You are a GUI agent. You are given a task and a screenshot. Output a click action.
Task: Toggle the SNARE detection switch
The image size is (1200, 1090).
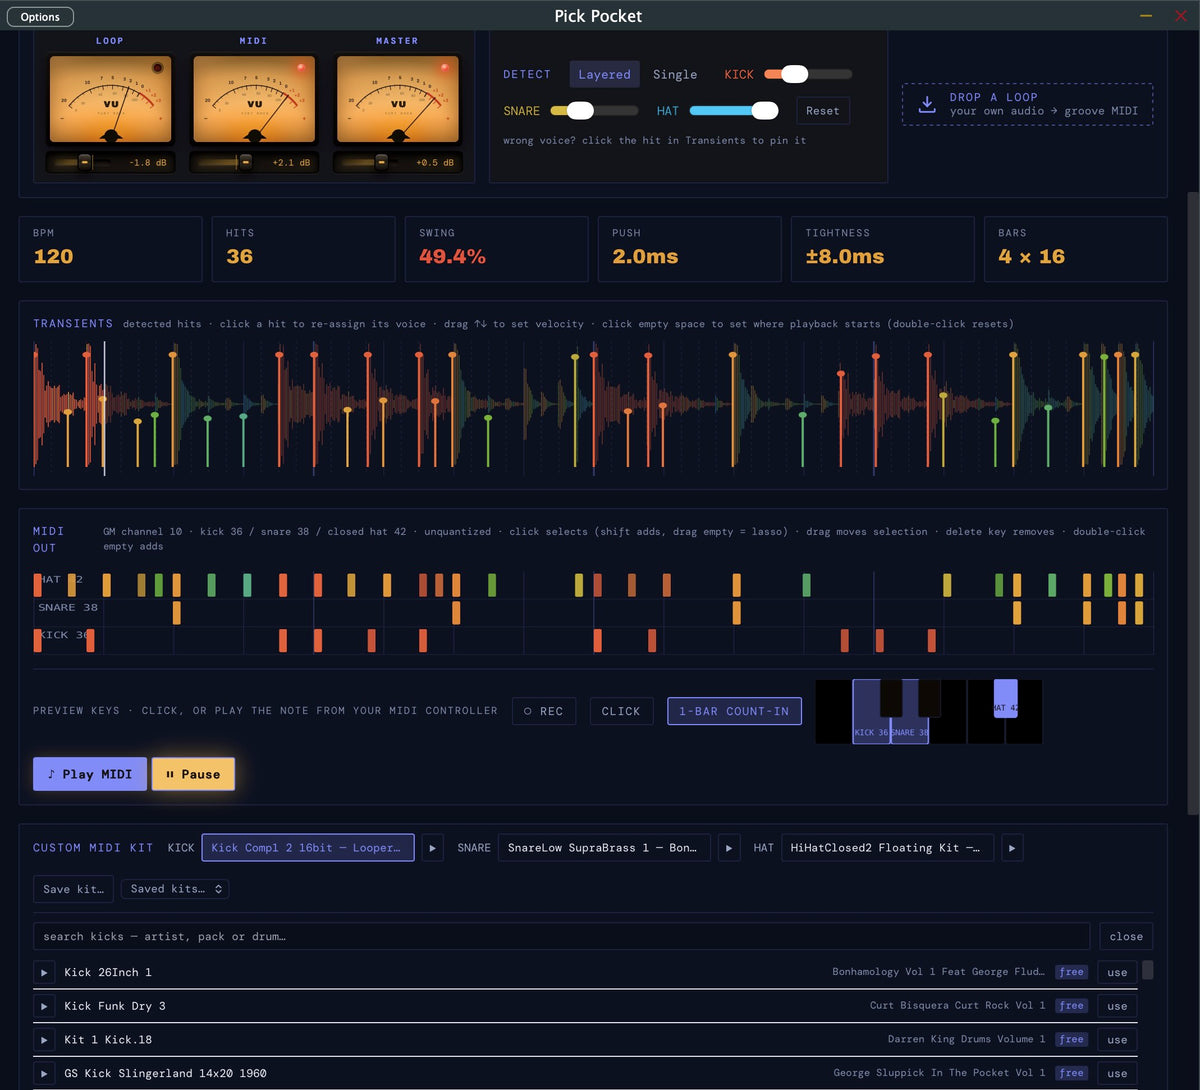coord(594,111)
